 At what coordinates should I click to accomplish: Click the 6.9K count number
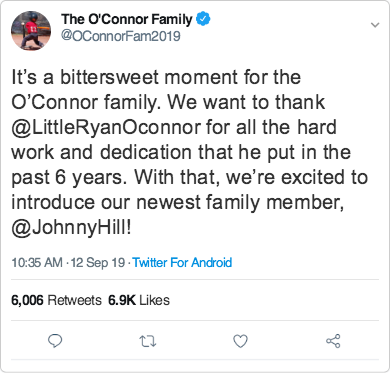click(122, 300)
